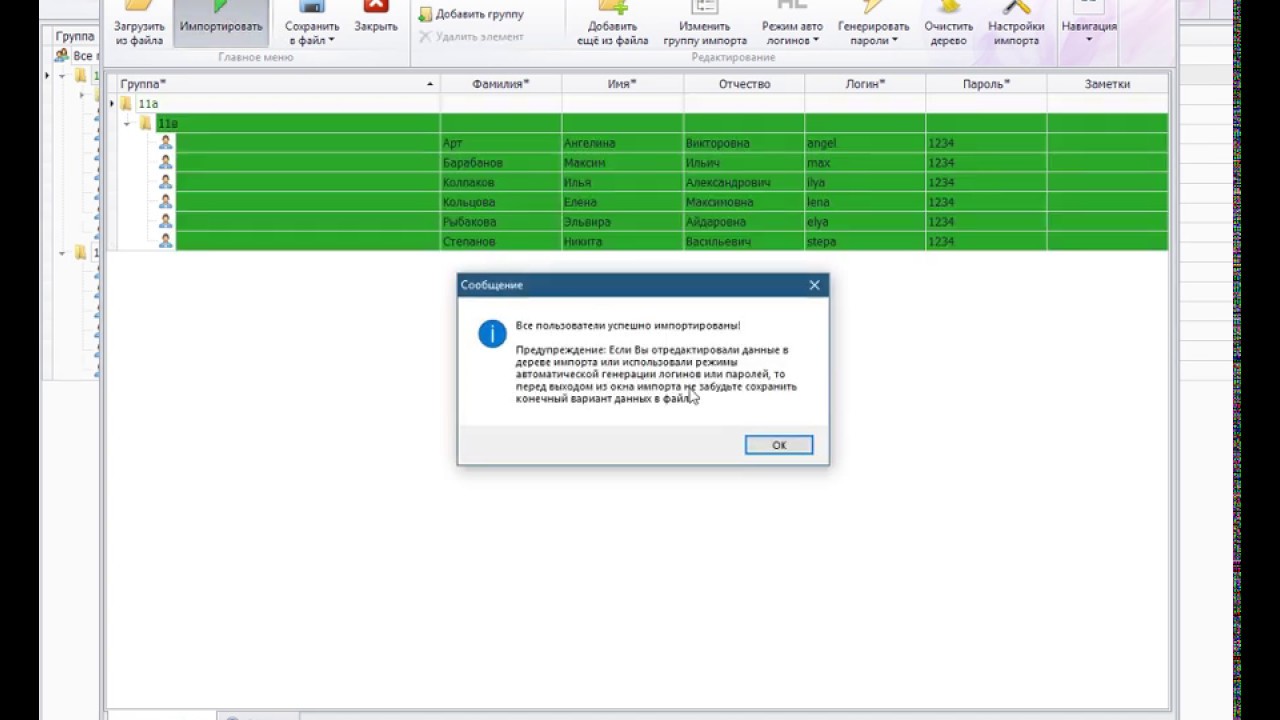Click the Отчество column header
The height and width of the screenshot is (720, 1280).
click(744, 84)
